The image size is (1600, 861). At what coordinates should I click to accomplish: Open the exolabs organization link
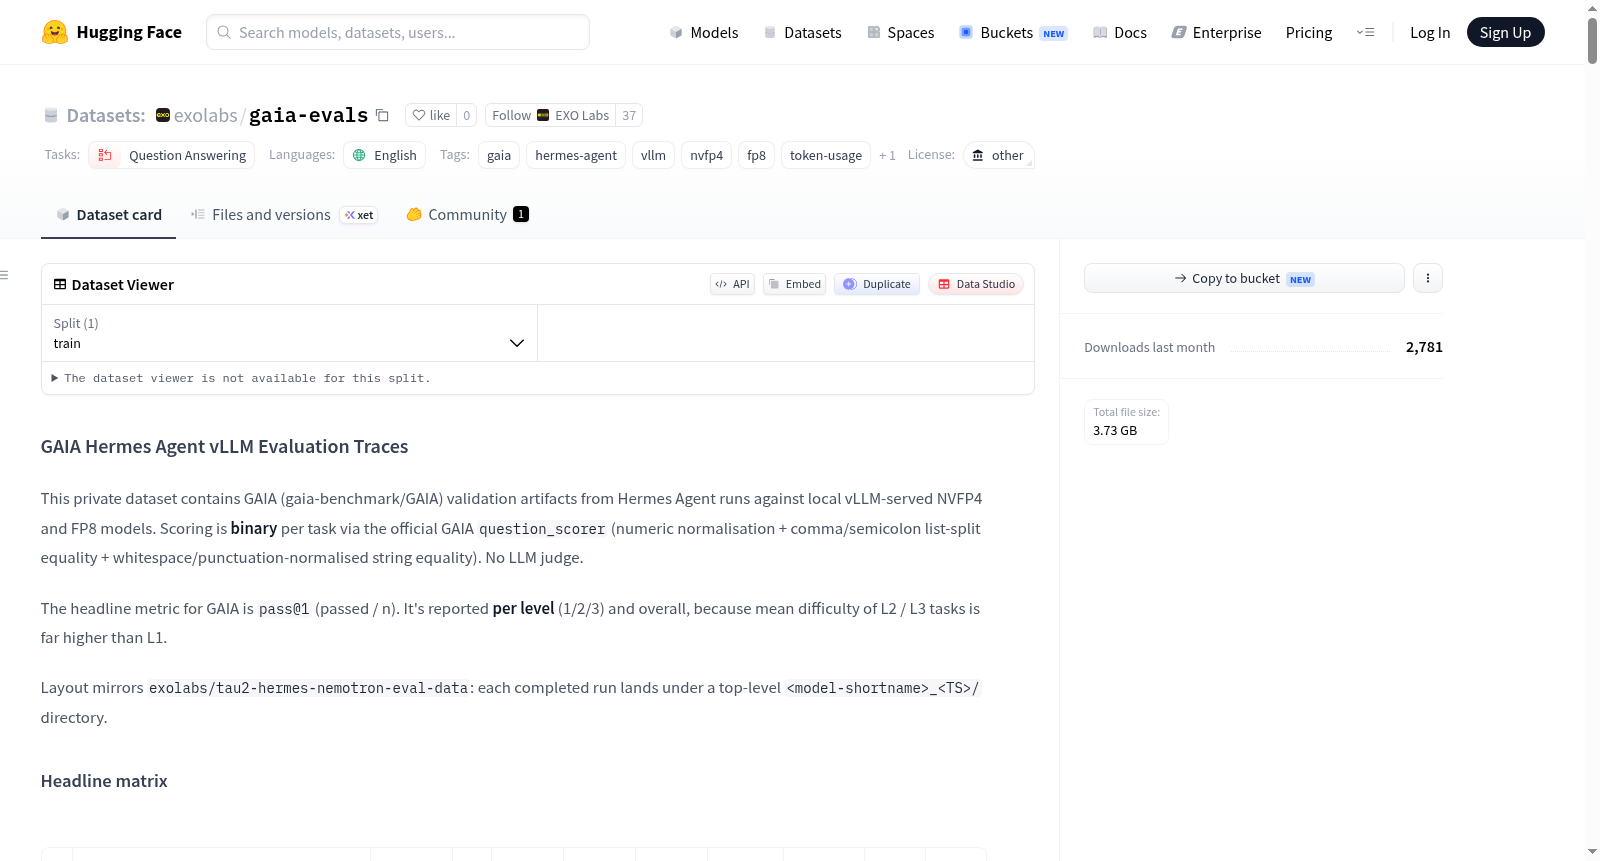tap(205, 115)
